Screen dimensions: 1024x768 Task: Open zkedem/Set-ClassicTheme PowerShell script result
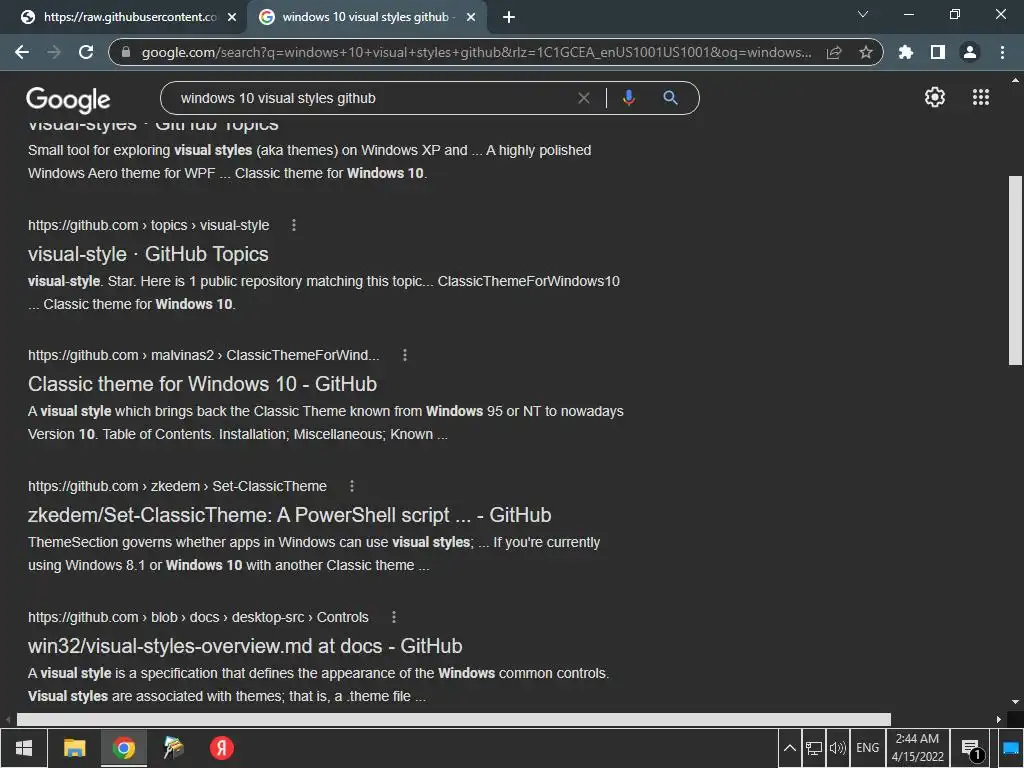(x=289, y=515)
